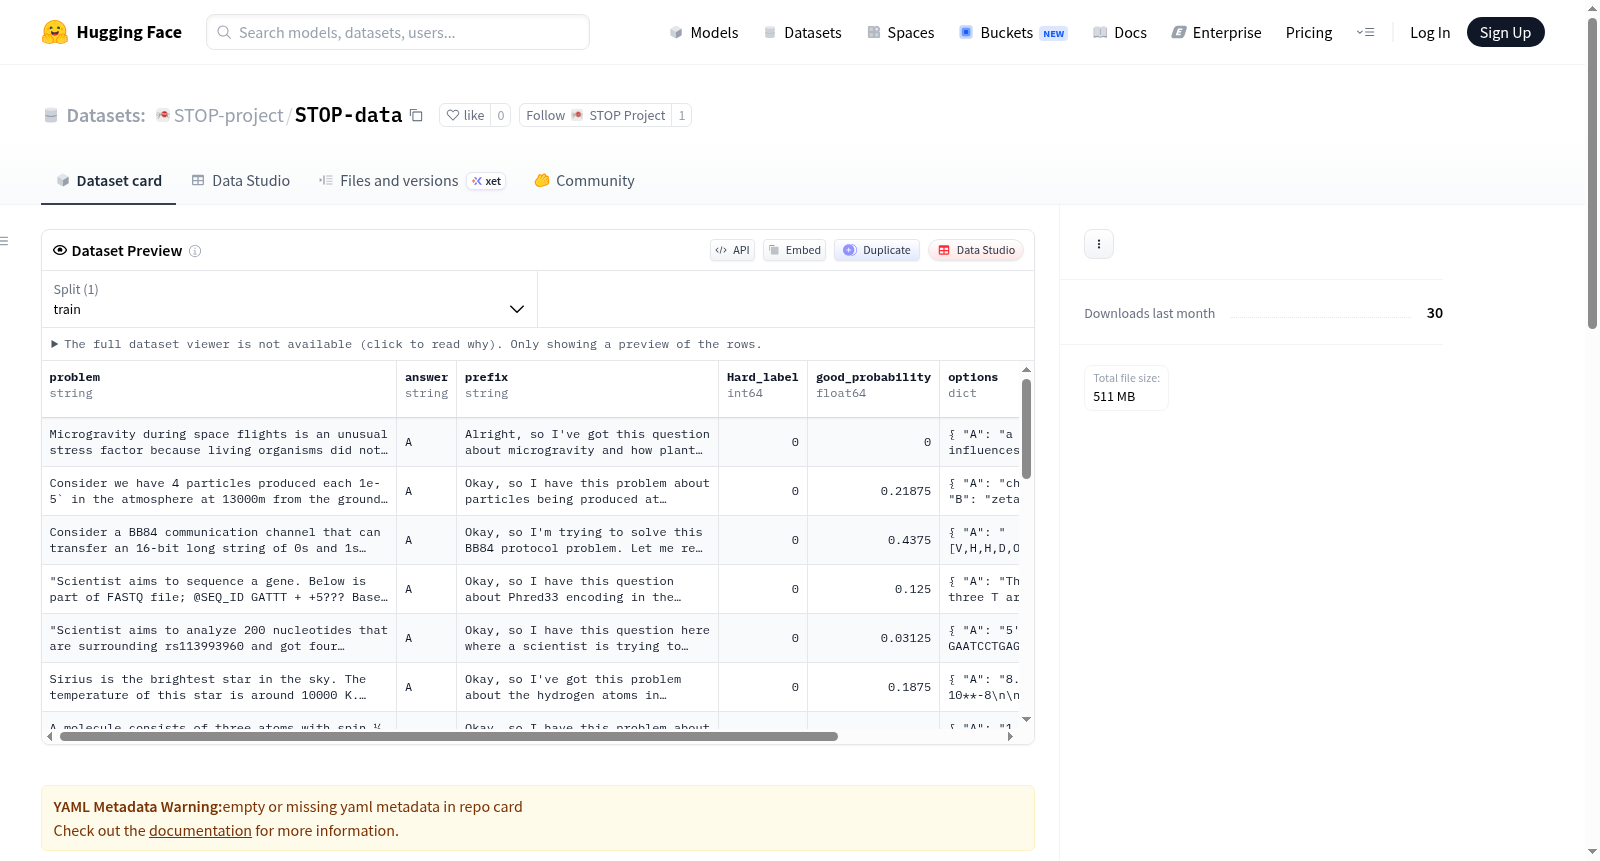
Task: Click the table's scroll-left arrow
Action: (50, 737)
